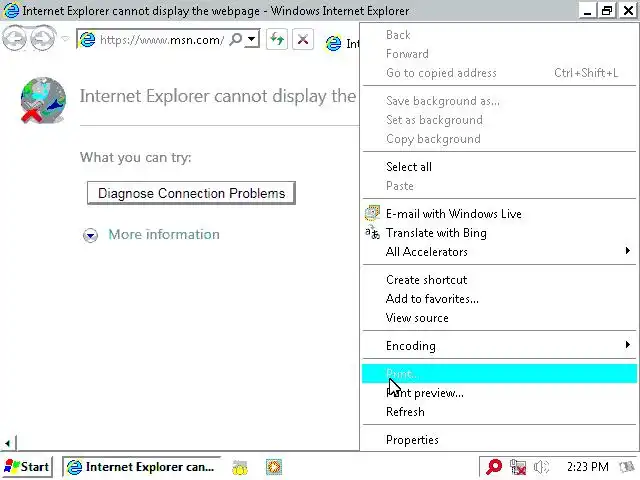
Task: Open the recent pages dropdown arrow
Action: (x=65, y=39)
